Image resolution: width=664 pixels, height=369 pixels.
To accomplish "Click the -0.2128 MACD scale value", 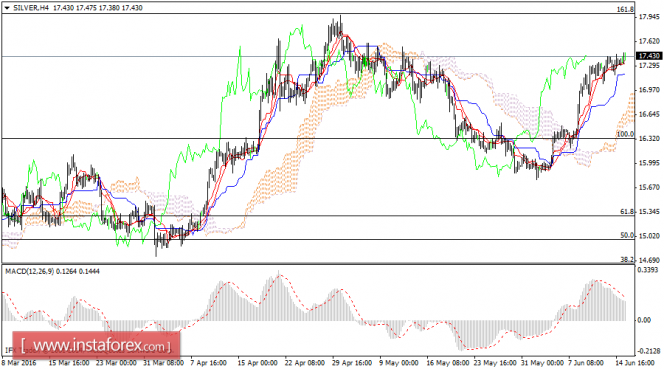I will pos(649,351).
